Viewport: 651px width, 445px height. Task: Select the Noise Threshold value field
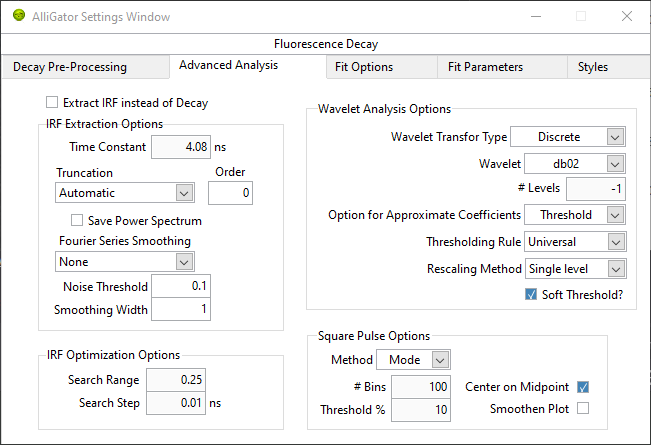point(181,286)
